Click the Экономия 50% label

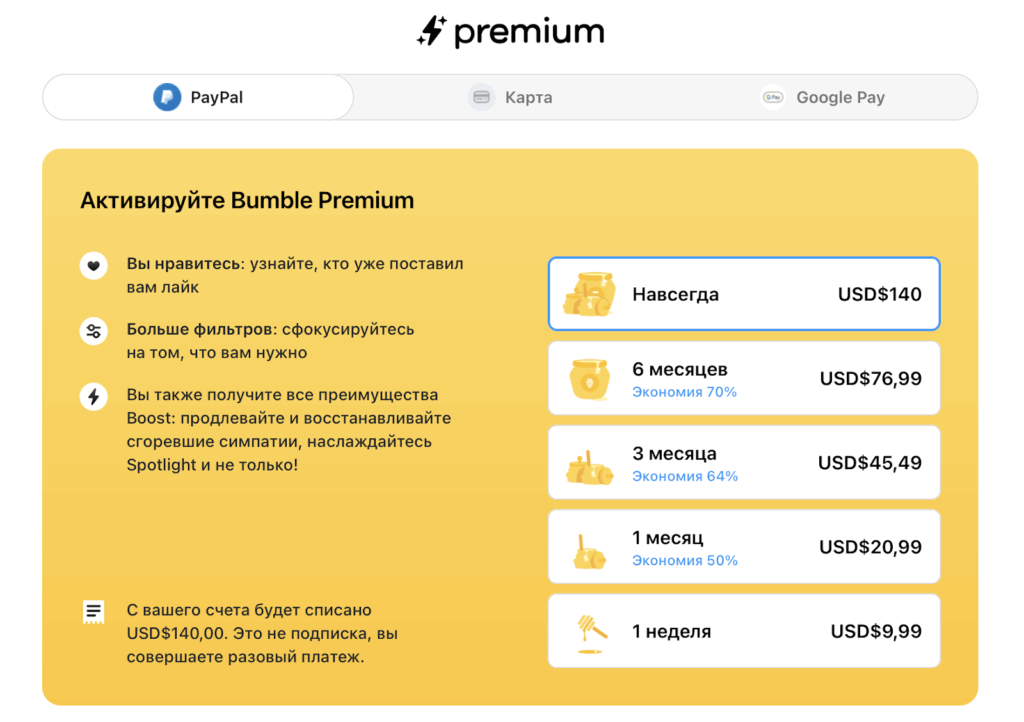686,558
